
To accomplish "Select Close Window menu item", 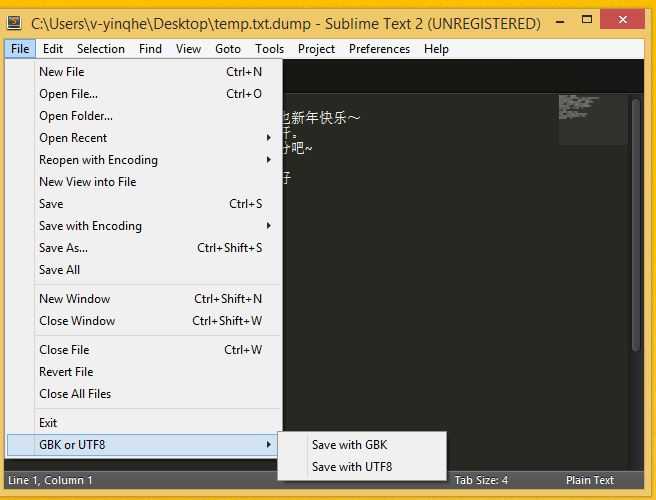I will coord(144,321).
